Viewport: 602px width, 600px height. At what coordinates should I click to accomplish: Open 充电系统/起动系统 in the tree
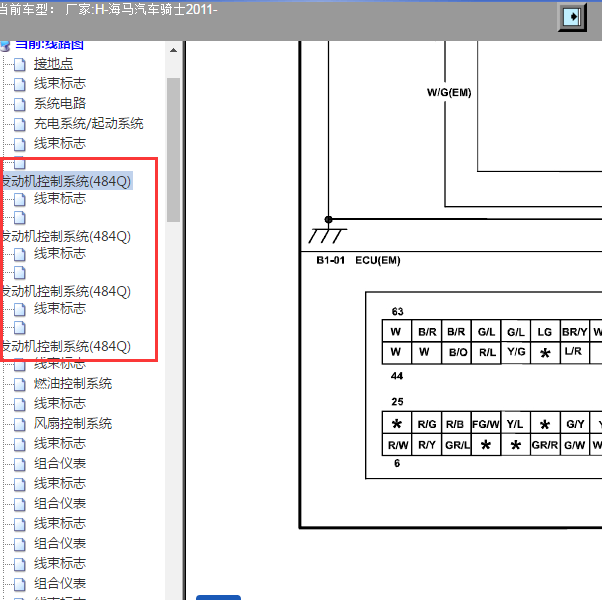coord(88,123)
